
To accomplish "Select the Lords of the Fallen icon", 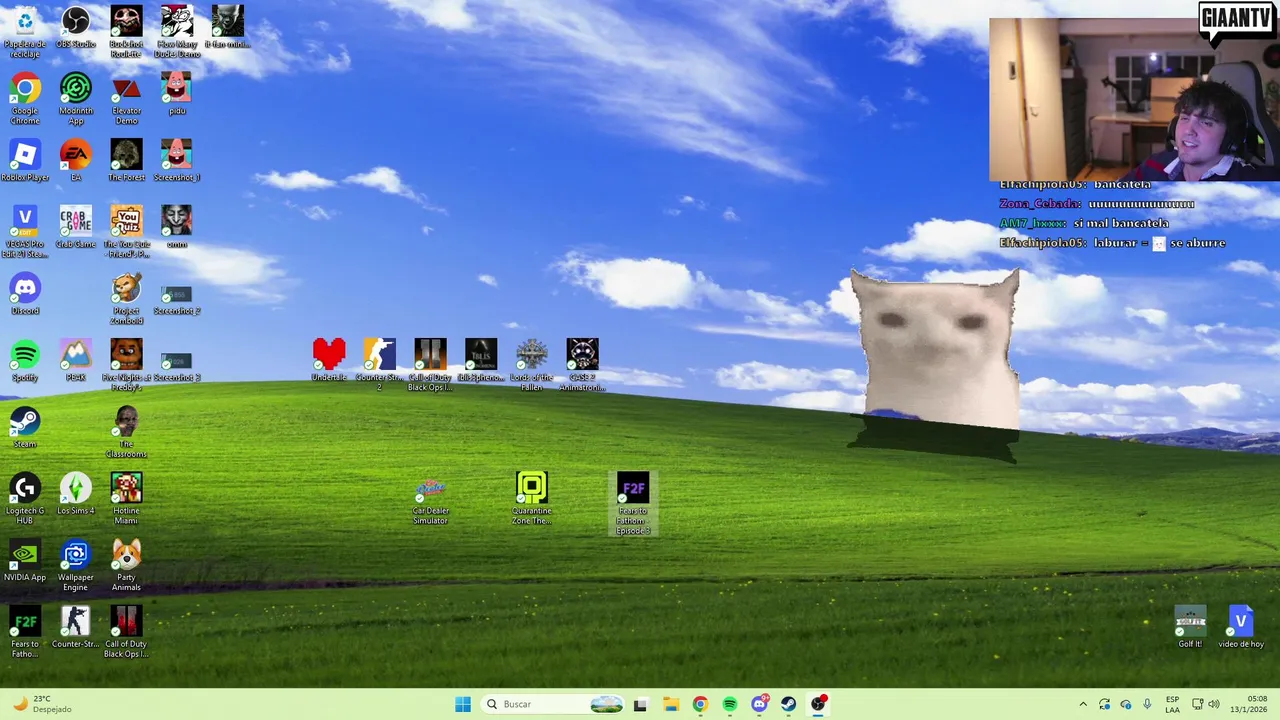I will 531,365.
